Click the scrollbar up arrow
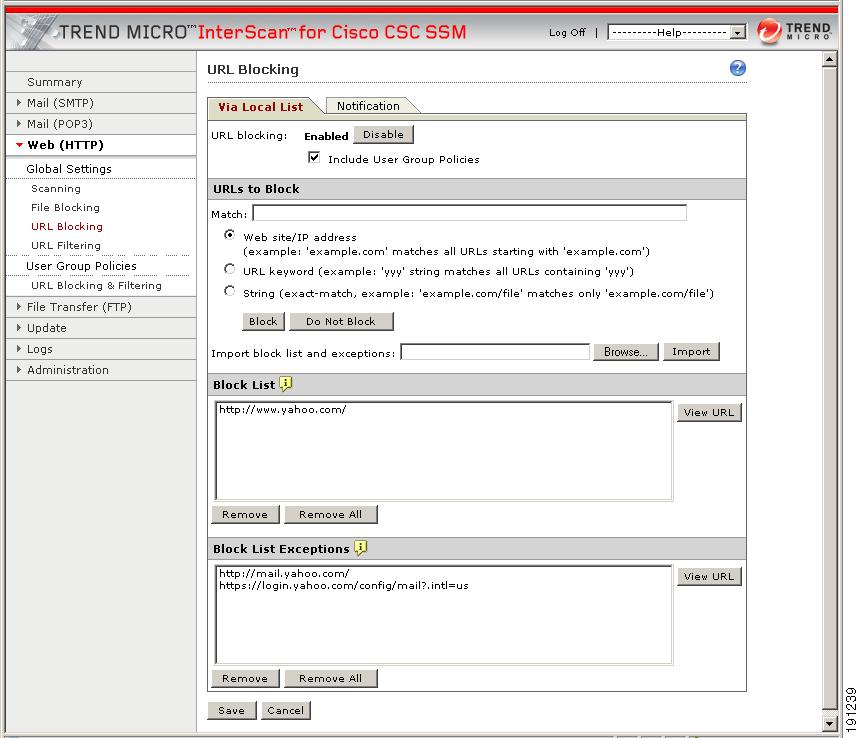 click(x=830, y=59)
